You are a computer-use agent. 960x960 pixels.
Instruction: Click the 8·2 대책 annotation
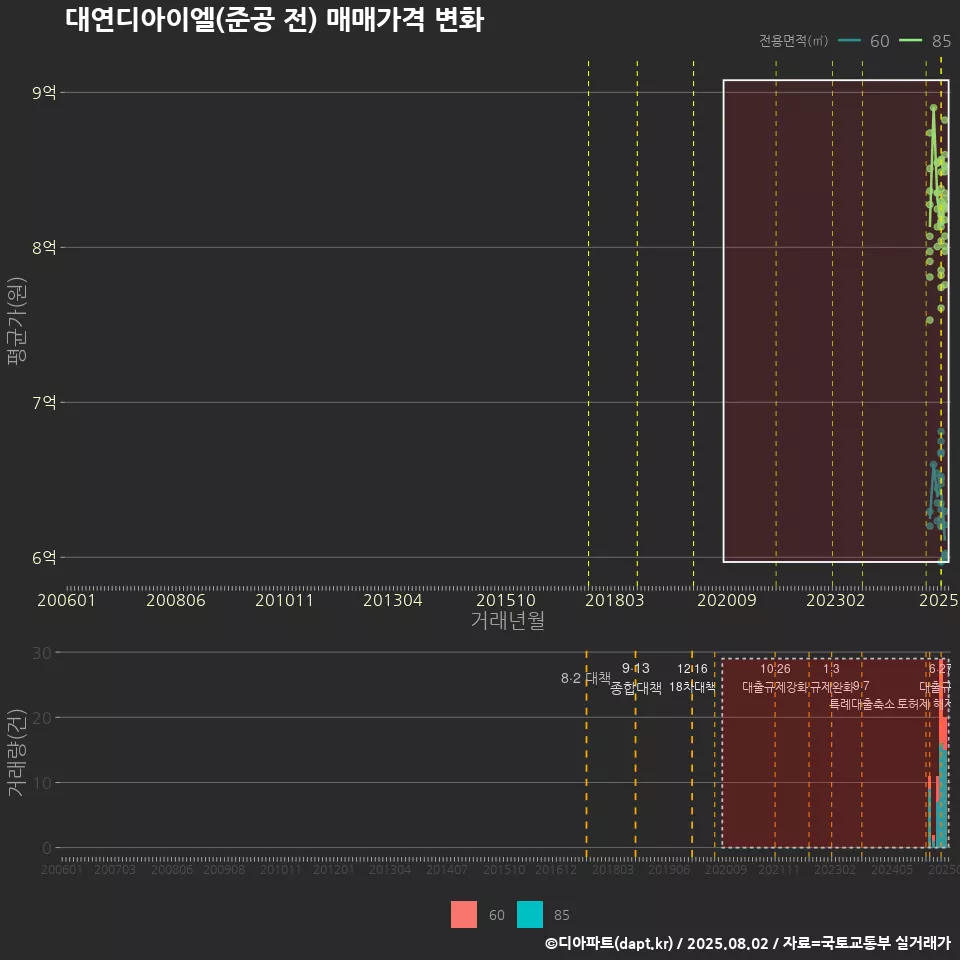tap(586, 678)
